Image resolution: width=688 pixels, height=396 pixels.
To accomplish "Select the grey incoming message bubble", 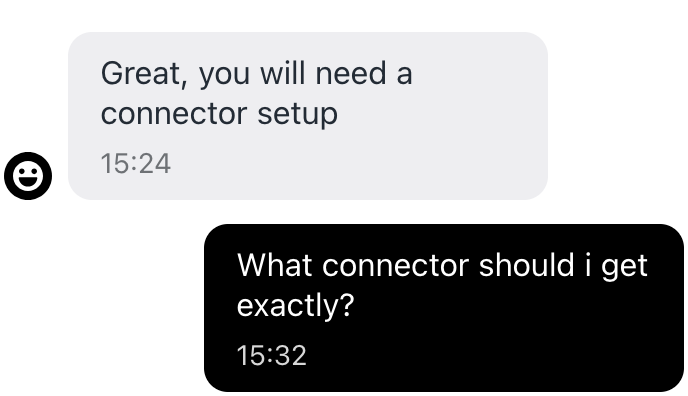I will 308,116.
